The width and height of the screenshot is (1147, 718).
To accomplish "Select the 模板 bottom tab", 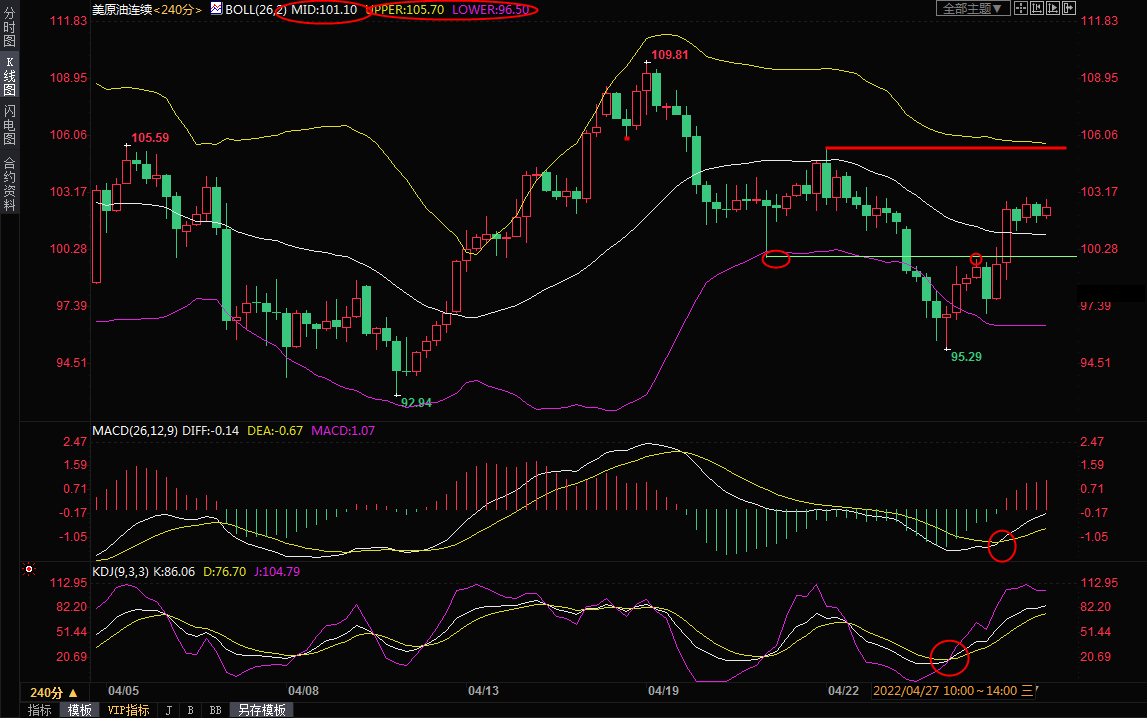I will [79, 710].
